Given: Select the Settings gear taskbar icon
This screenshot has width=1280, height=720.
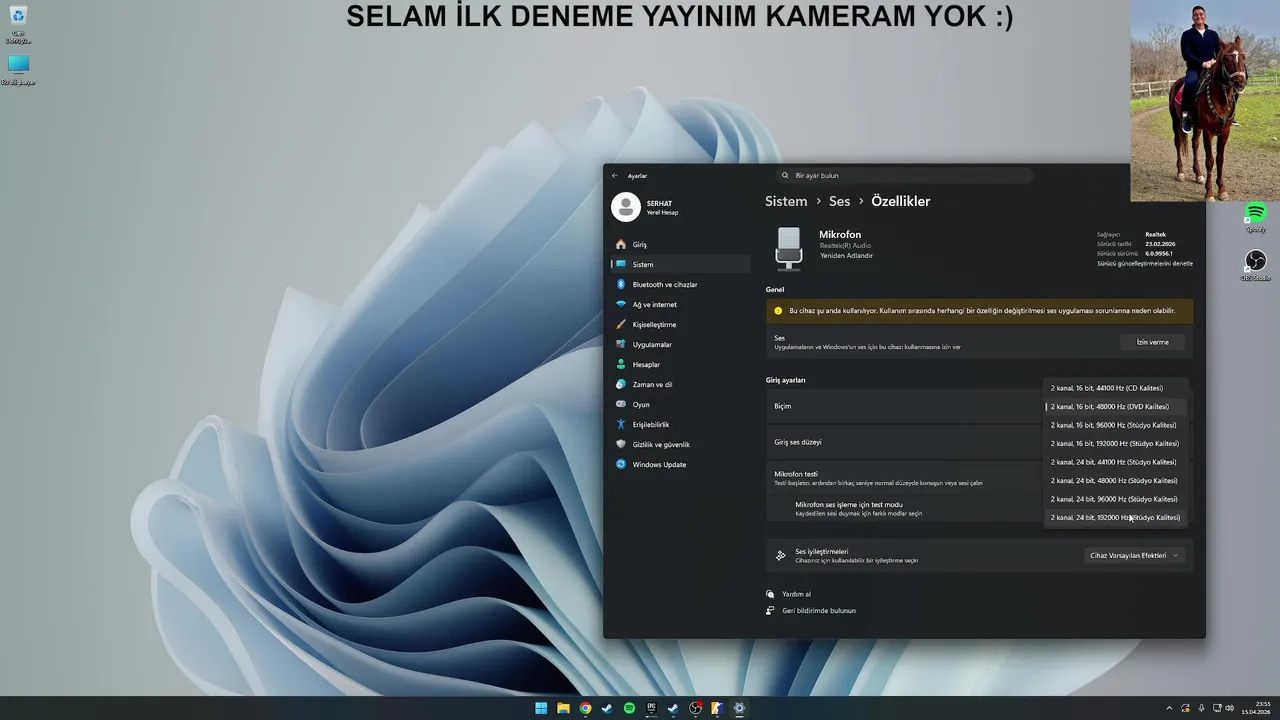Looking at the screenshot, I should coord(739,708).
